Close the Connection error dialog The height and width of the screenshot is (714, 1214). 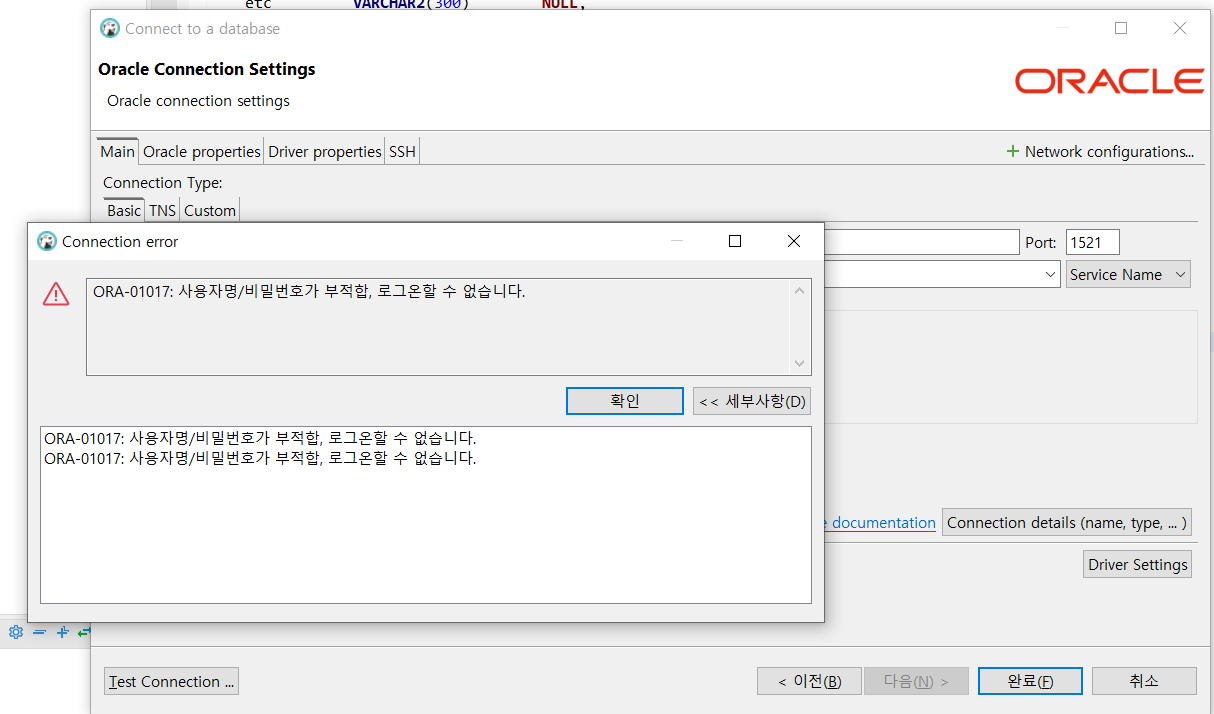[794, 241]
